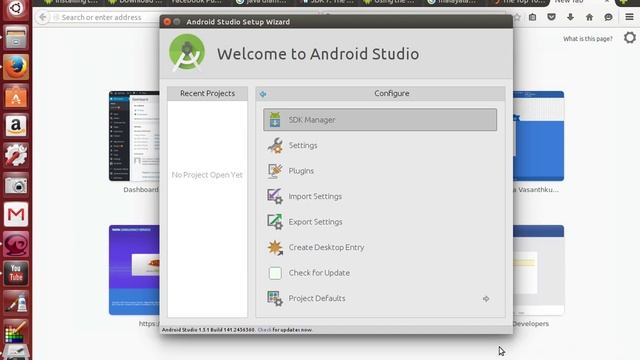The image size is (640, 360).
Task: Open Firefox bookmarks list icon
Action: pos(533,17)
